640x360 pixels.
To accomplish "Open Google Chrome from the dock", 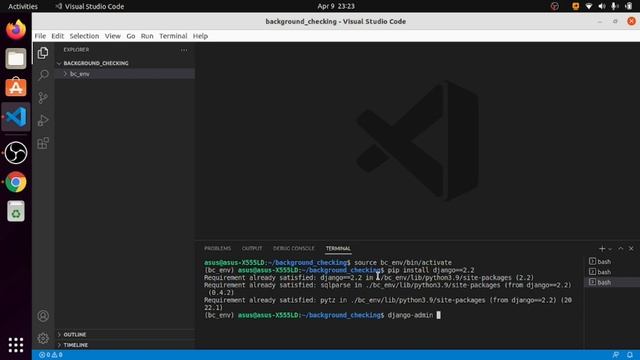I will [16, 182].
